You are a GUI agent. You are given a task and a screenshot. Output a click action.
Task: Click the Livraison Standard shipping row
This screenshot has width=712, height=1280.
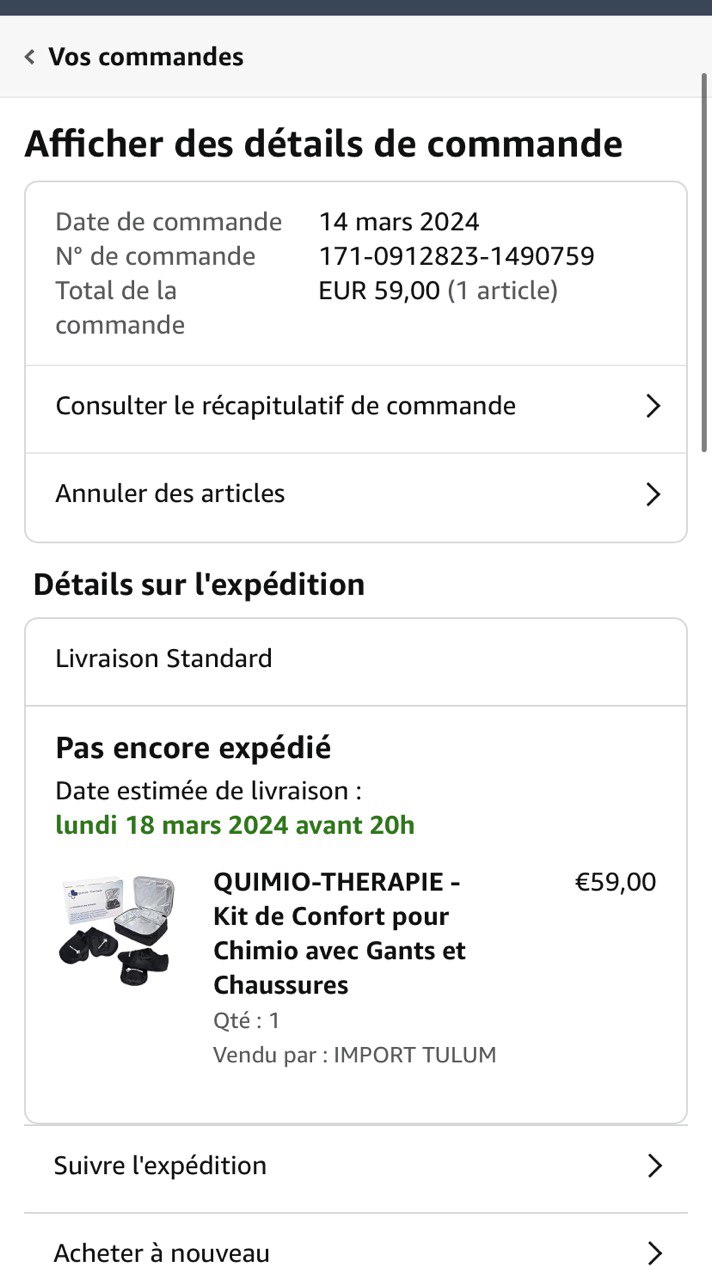point(164,659)
